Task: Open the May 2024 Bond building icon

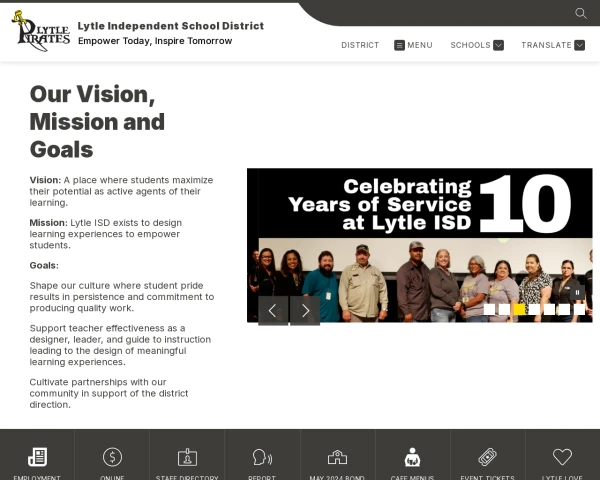Action: 338,457
